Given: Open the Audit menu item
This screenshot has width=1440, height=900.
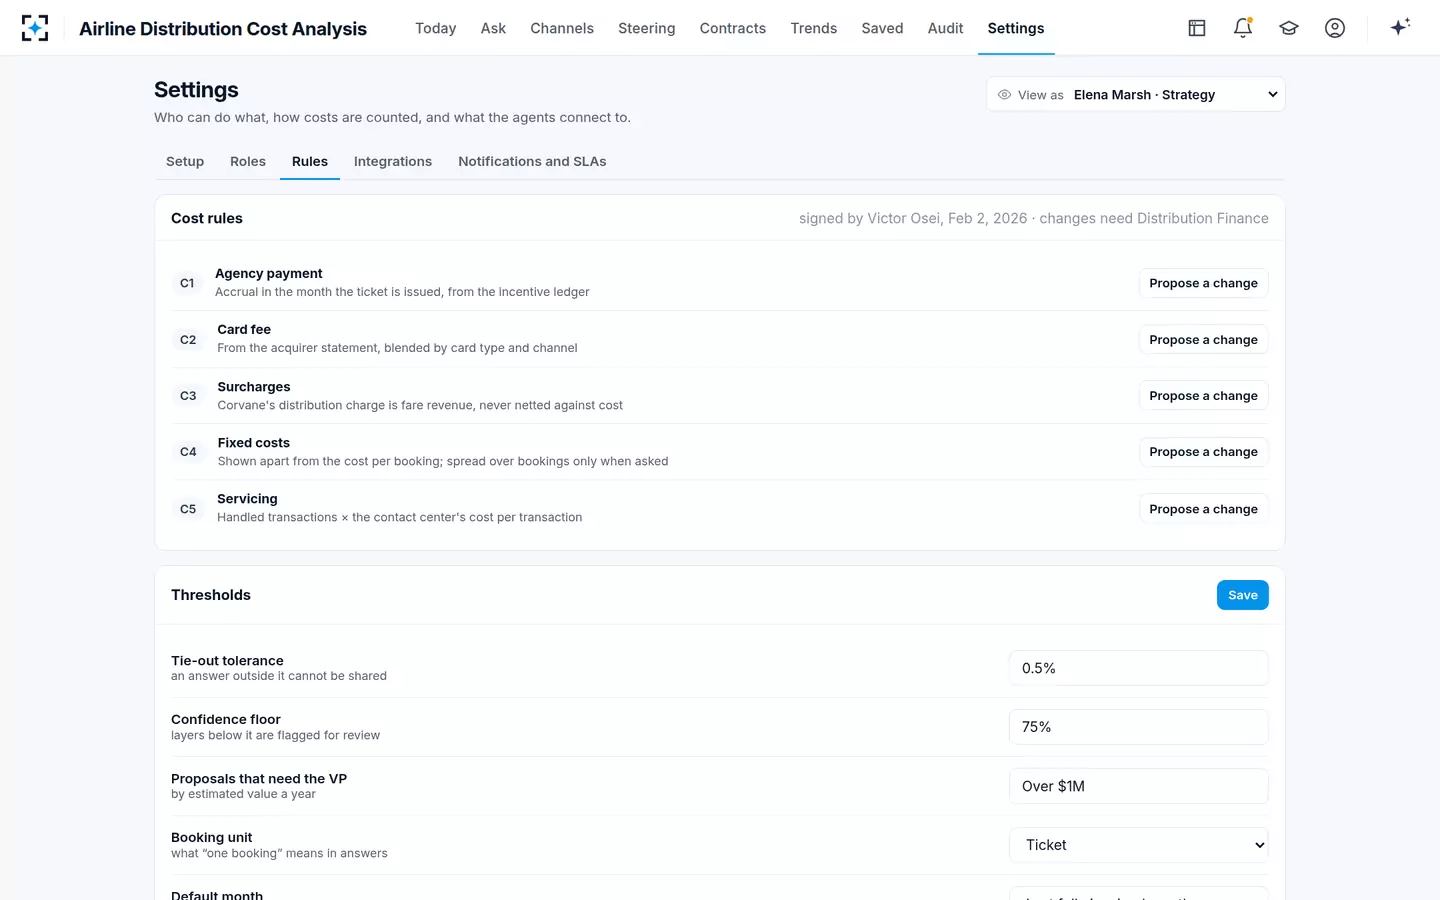Looking at the screenshot, I should [945, 28].
